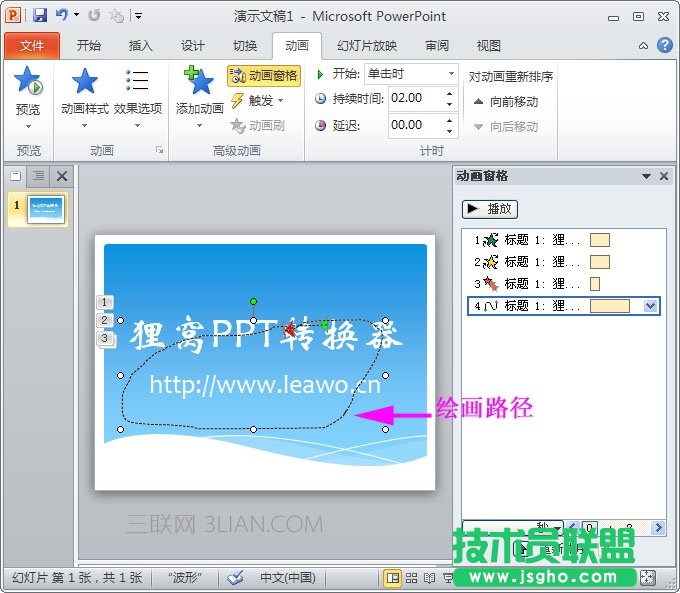Image resolution: width=680 pixels, height=593 pixels.
Task: Open the 触发 trigger dropdown
Action: click(258, 101)
